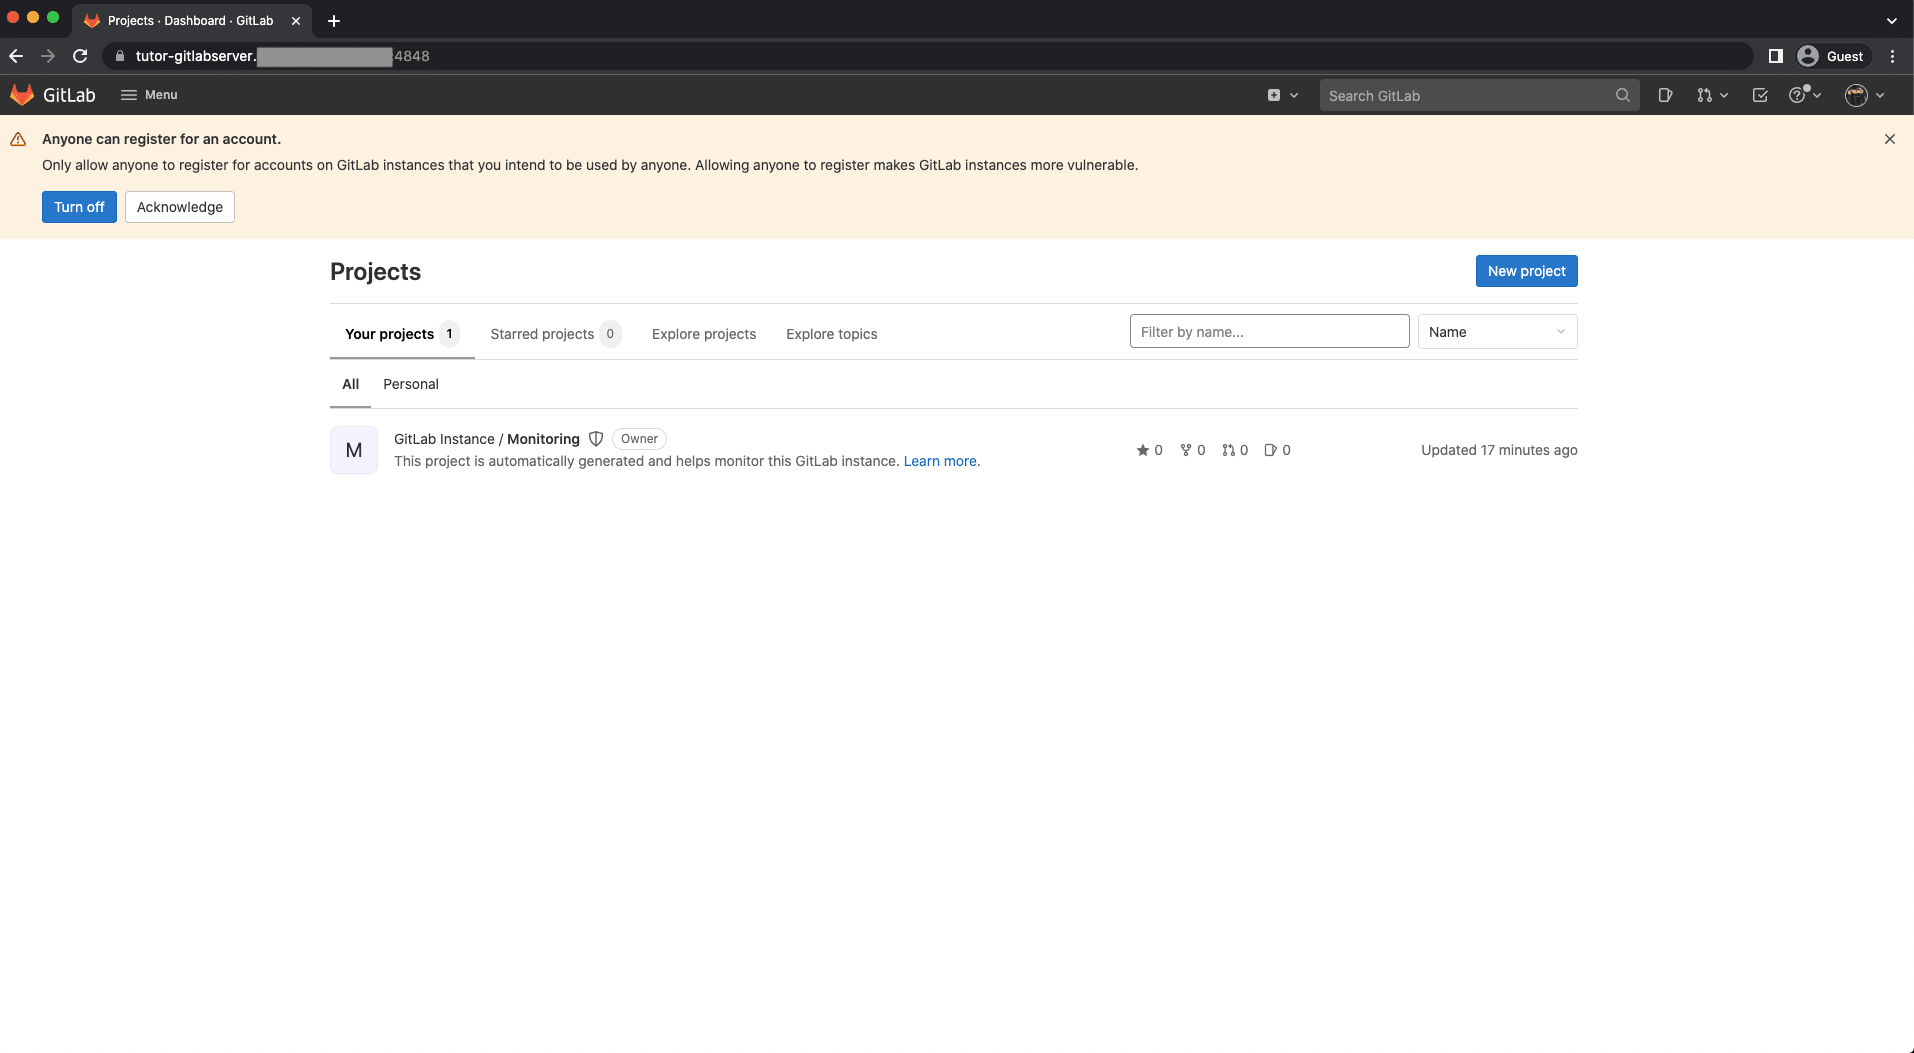Click the Owner badge
The image size is (1914, 1053).
[x=639, y=439]
